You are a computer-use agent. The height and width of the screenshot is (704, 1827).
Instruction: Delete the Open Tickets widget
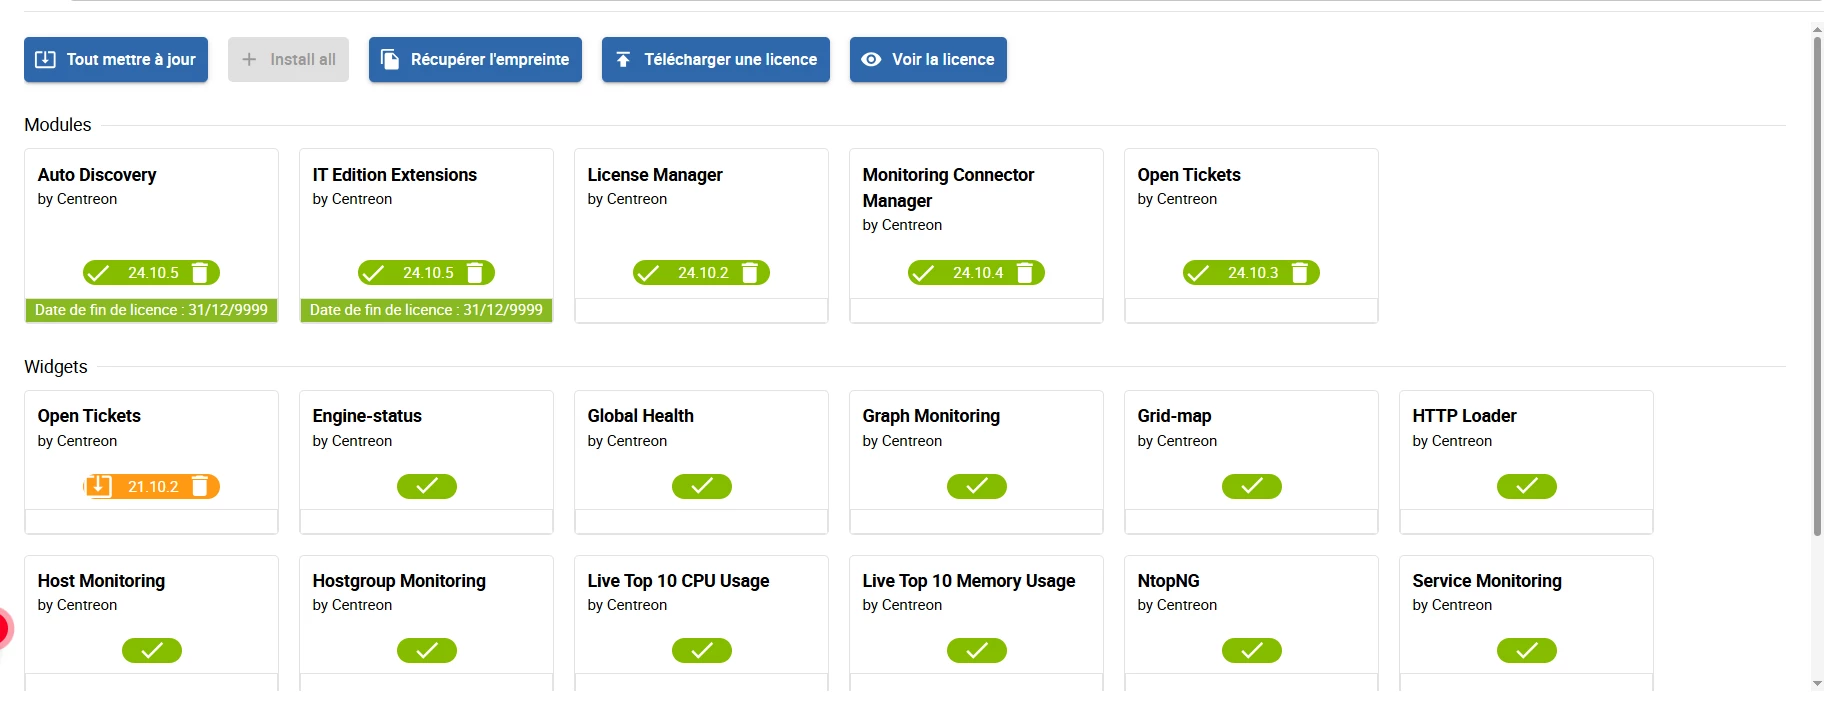(200, 487)
